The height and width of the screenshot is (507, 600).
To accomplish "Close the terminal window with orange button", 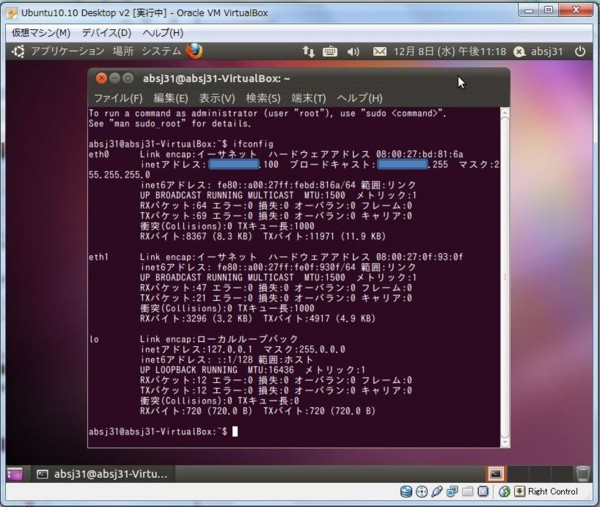I will [101, 78].
